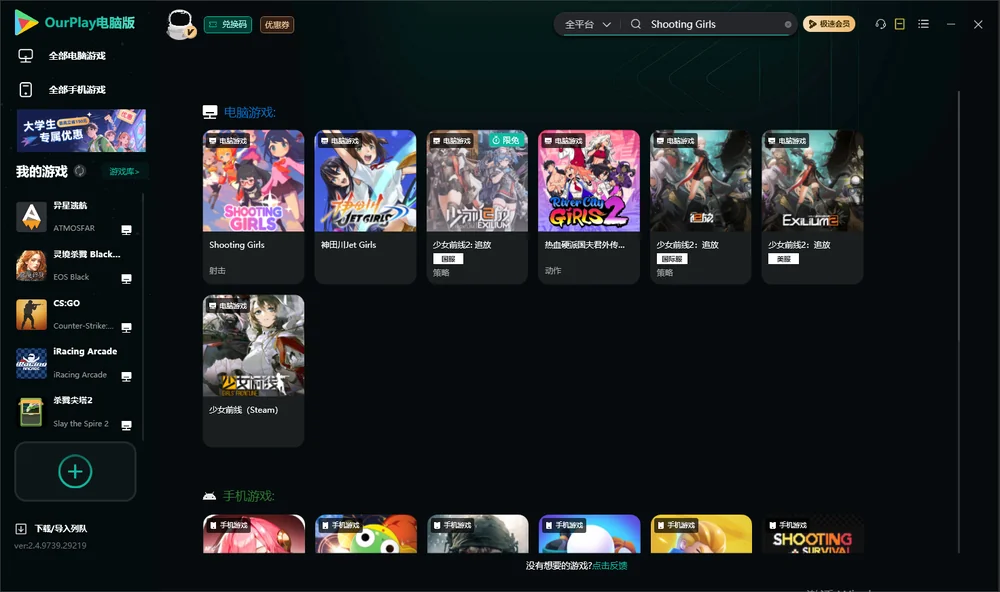Open 少女前线2 card with 限免 badge
Image resolution: width=1000 pixels, height=592 pixels.
[x=477, y=207]
